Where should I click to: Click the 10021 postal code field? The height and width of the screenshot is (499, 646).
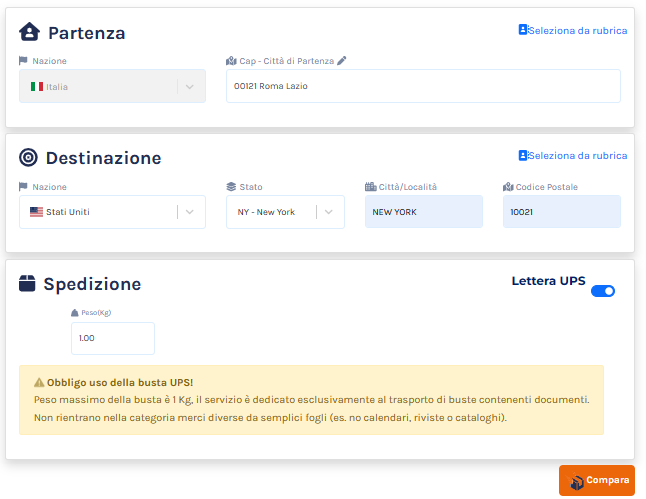click(x=562, y=212)
